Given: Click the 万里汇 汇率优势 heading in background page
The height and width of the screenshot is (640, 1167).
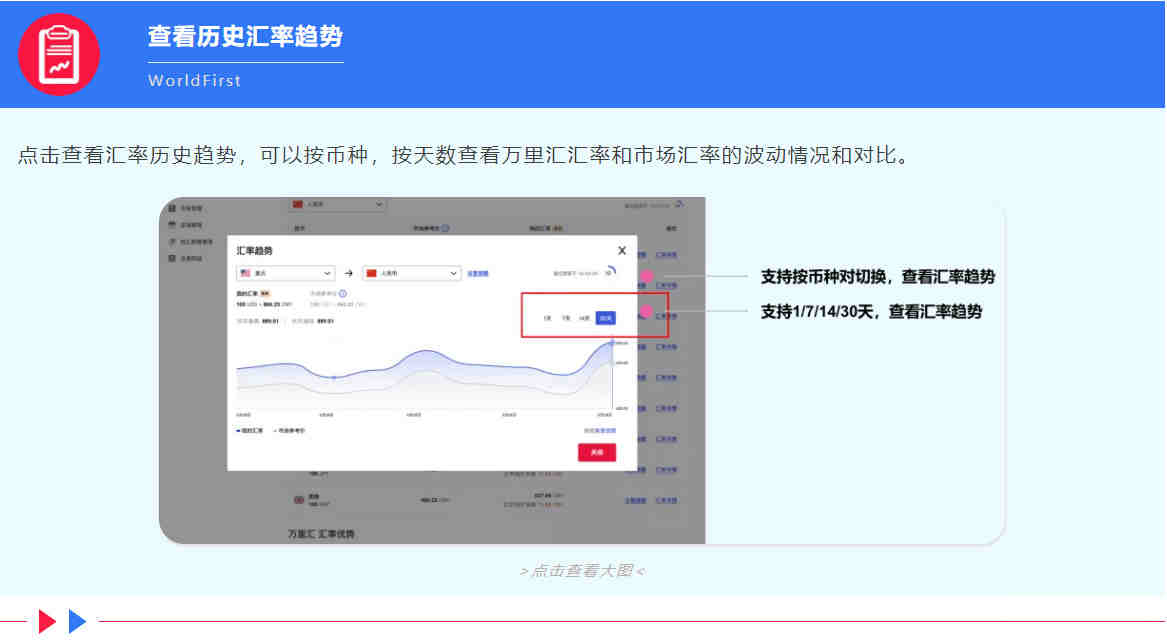Looking at the screenshot, I should tap(322, 534).
